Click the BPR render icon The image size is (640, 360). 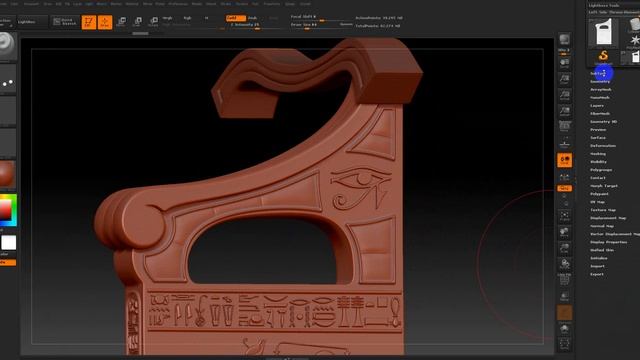coord(564,40)
